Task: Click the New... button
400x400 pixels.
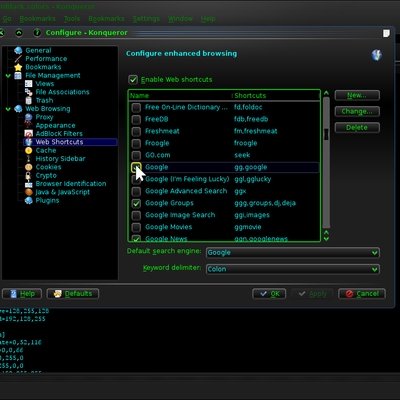Action: click(x=357, y=95)
